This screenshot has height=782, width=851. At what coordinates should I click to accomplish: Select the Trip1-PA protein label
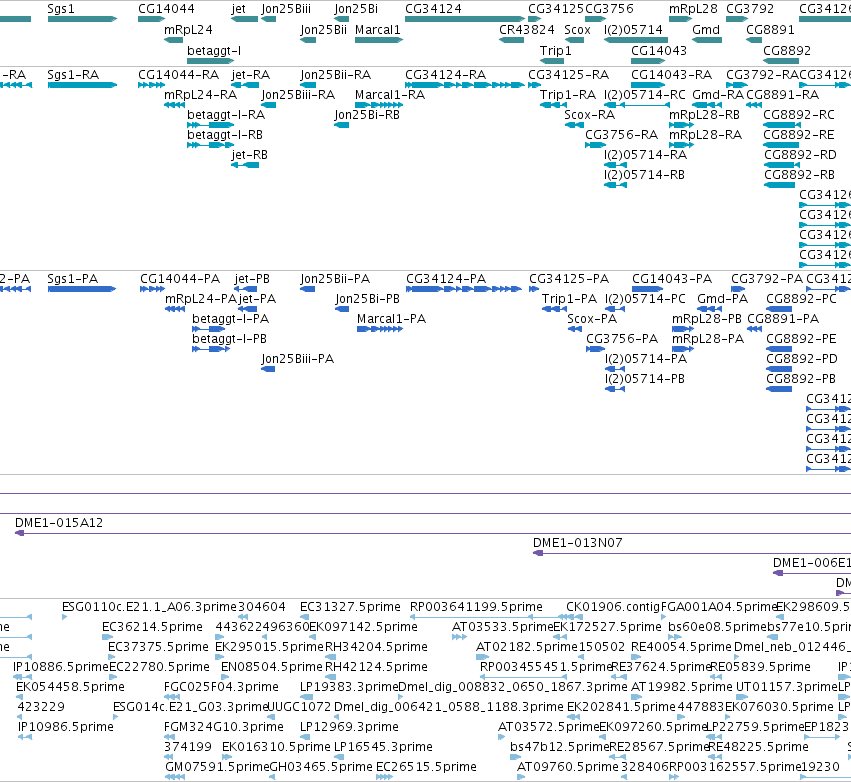[x=569, y=298]
